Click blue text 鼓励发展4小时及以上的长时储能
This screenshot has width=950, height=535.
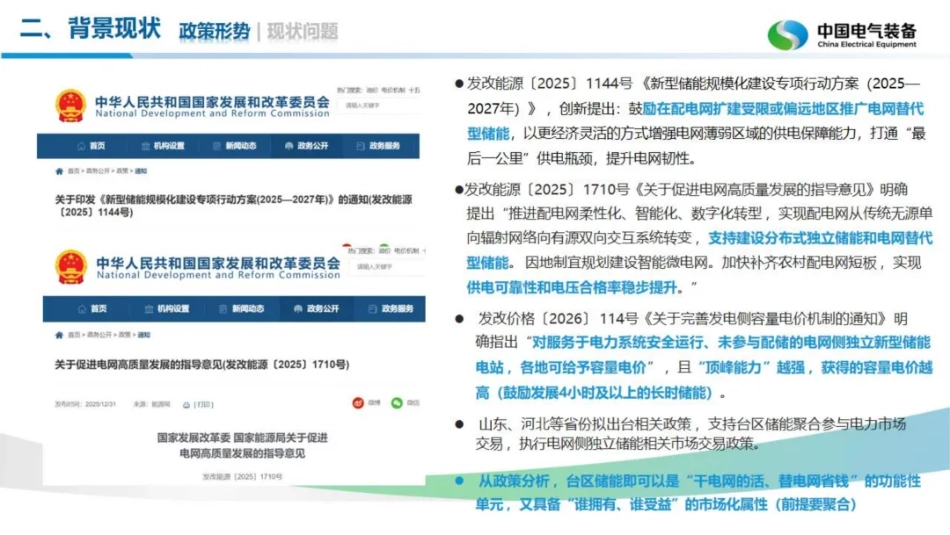(x=603, y=393)
